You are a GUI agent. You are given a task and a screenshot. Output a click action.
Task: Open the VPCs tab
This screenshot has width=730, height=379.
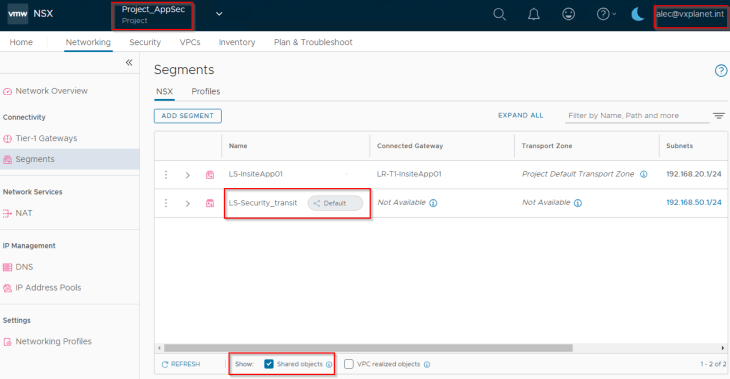(190, 42)
